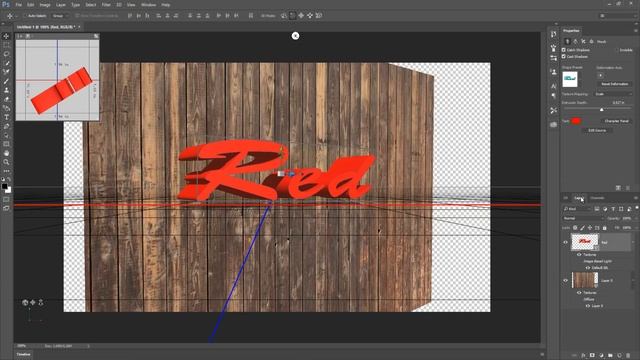Select the Clone Stamp tool

coord(6,90)
